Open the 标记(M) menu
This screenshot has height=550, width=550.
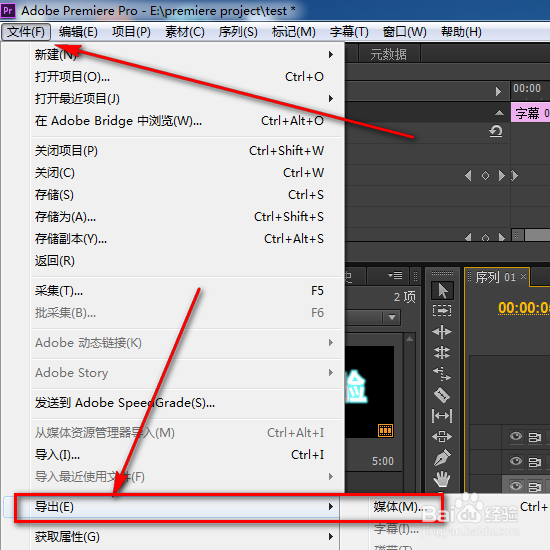[294, 32]
